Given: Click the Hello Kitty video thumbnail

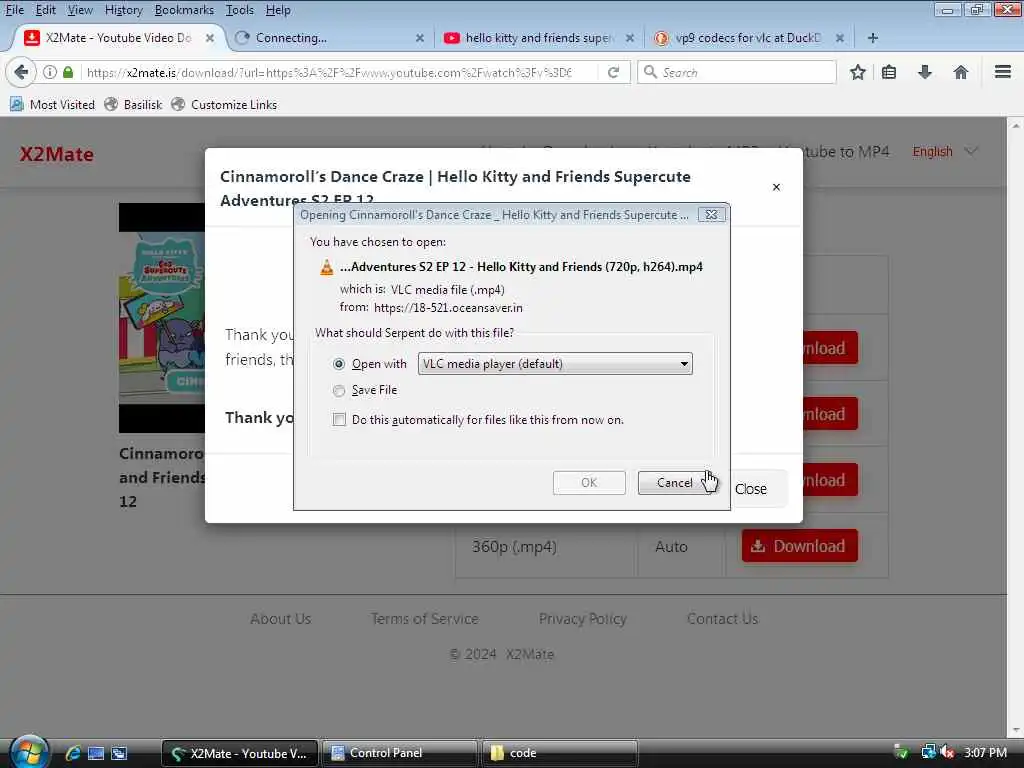Looking at the screenshot, I should 162,317.
